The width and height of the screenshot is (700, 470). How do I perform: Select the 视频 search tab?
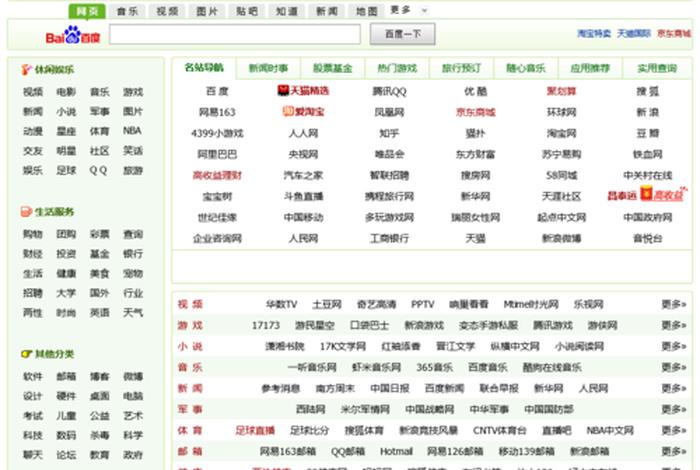tap(167, 12)
